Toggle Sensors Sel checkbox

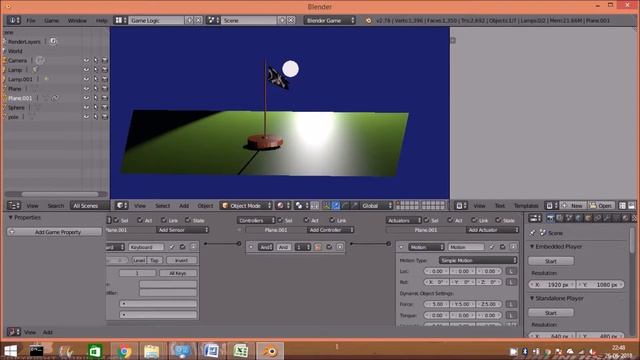point(116,220)
